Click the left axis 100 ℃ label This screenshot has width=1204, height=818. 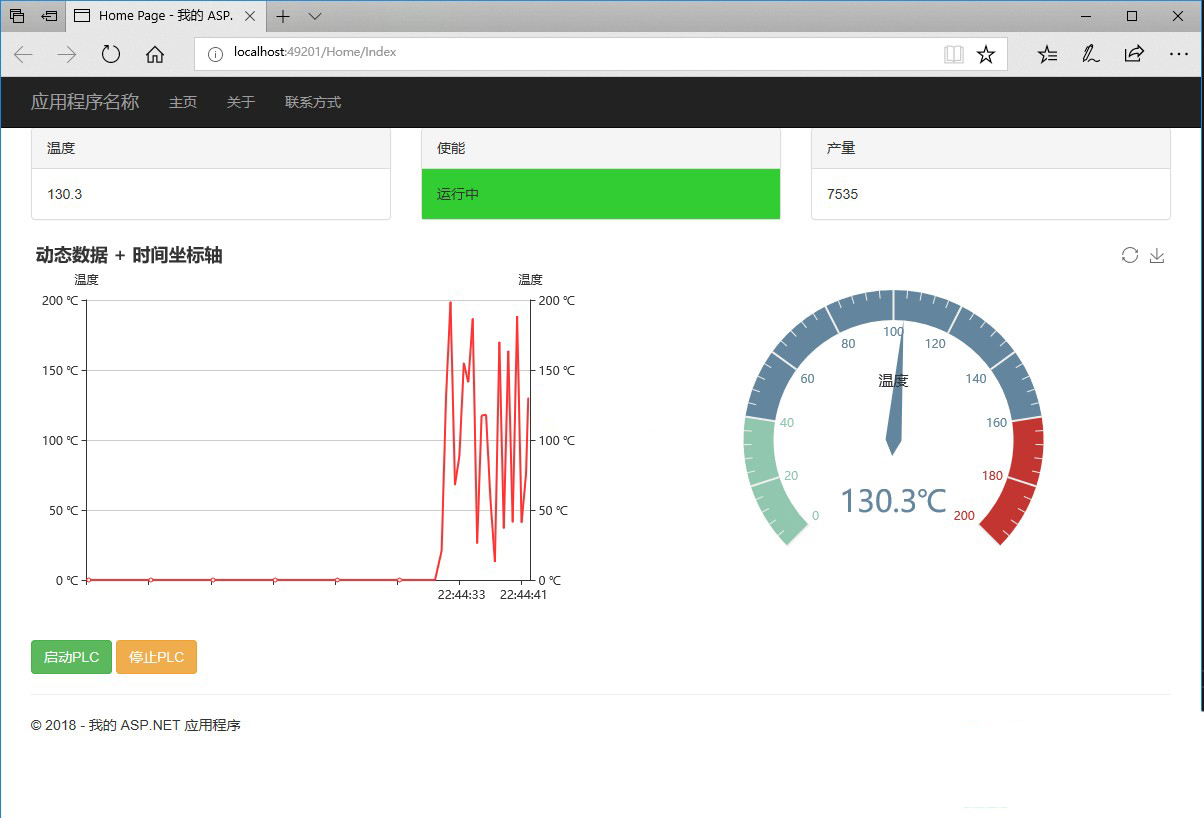pyautogui.click(x=59, y=440)
